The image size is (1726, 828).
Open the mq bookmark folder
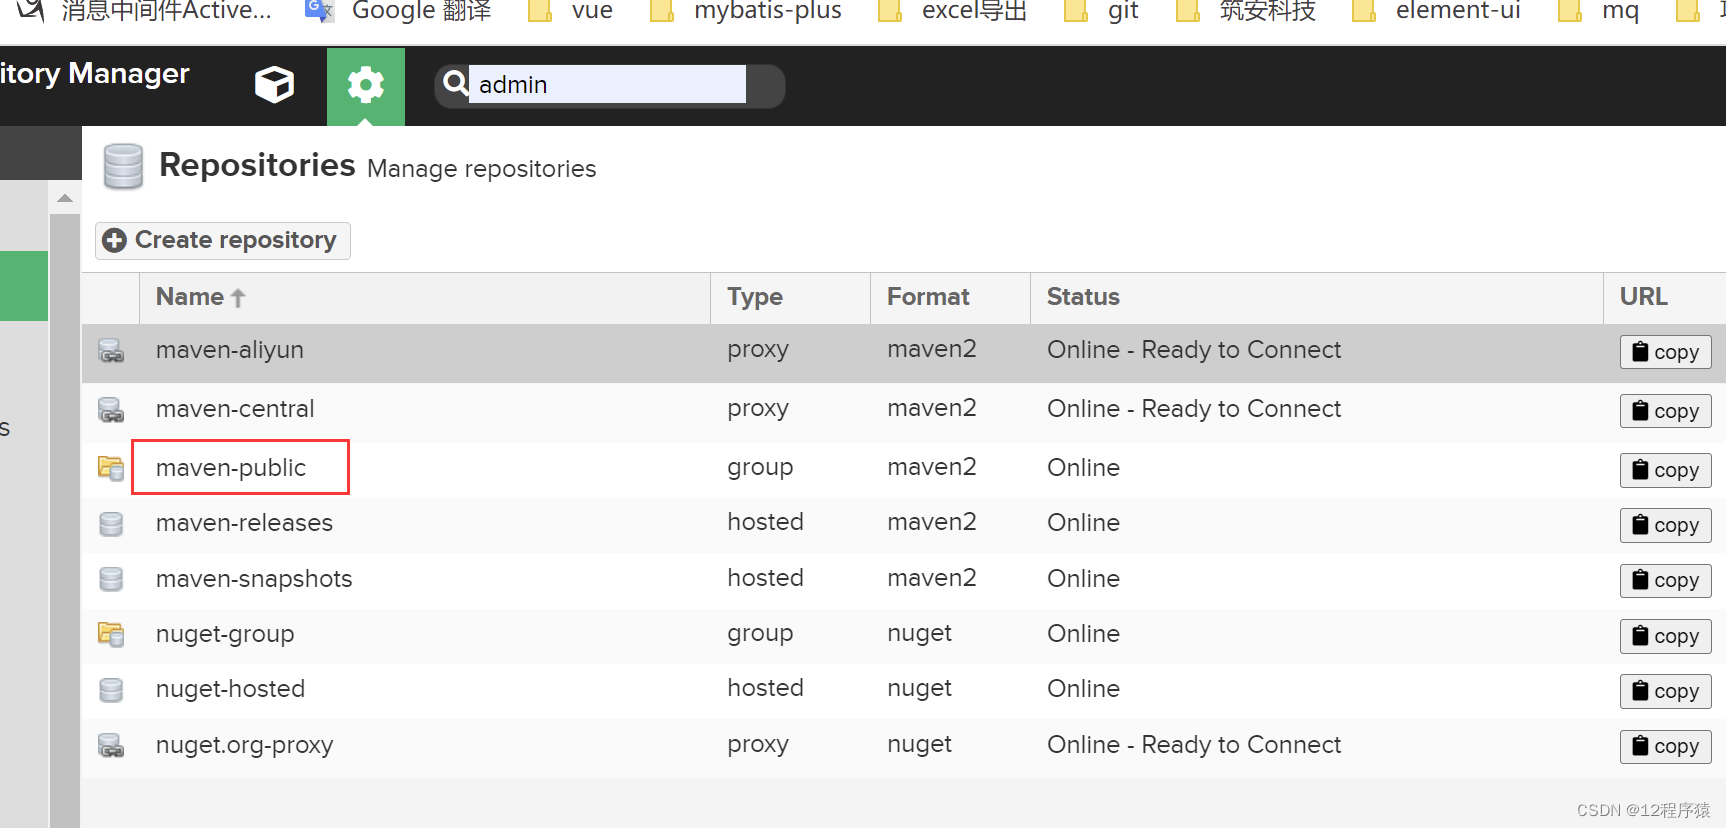point(1599,12)
